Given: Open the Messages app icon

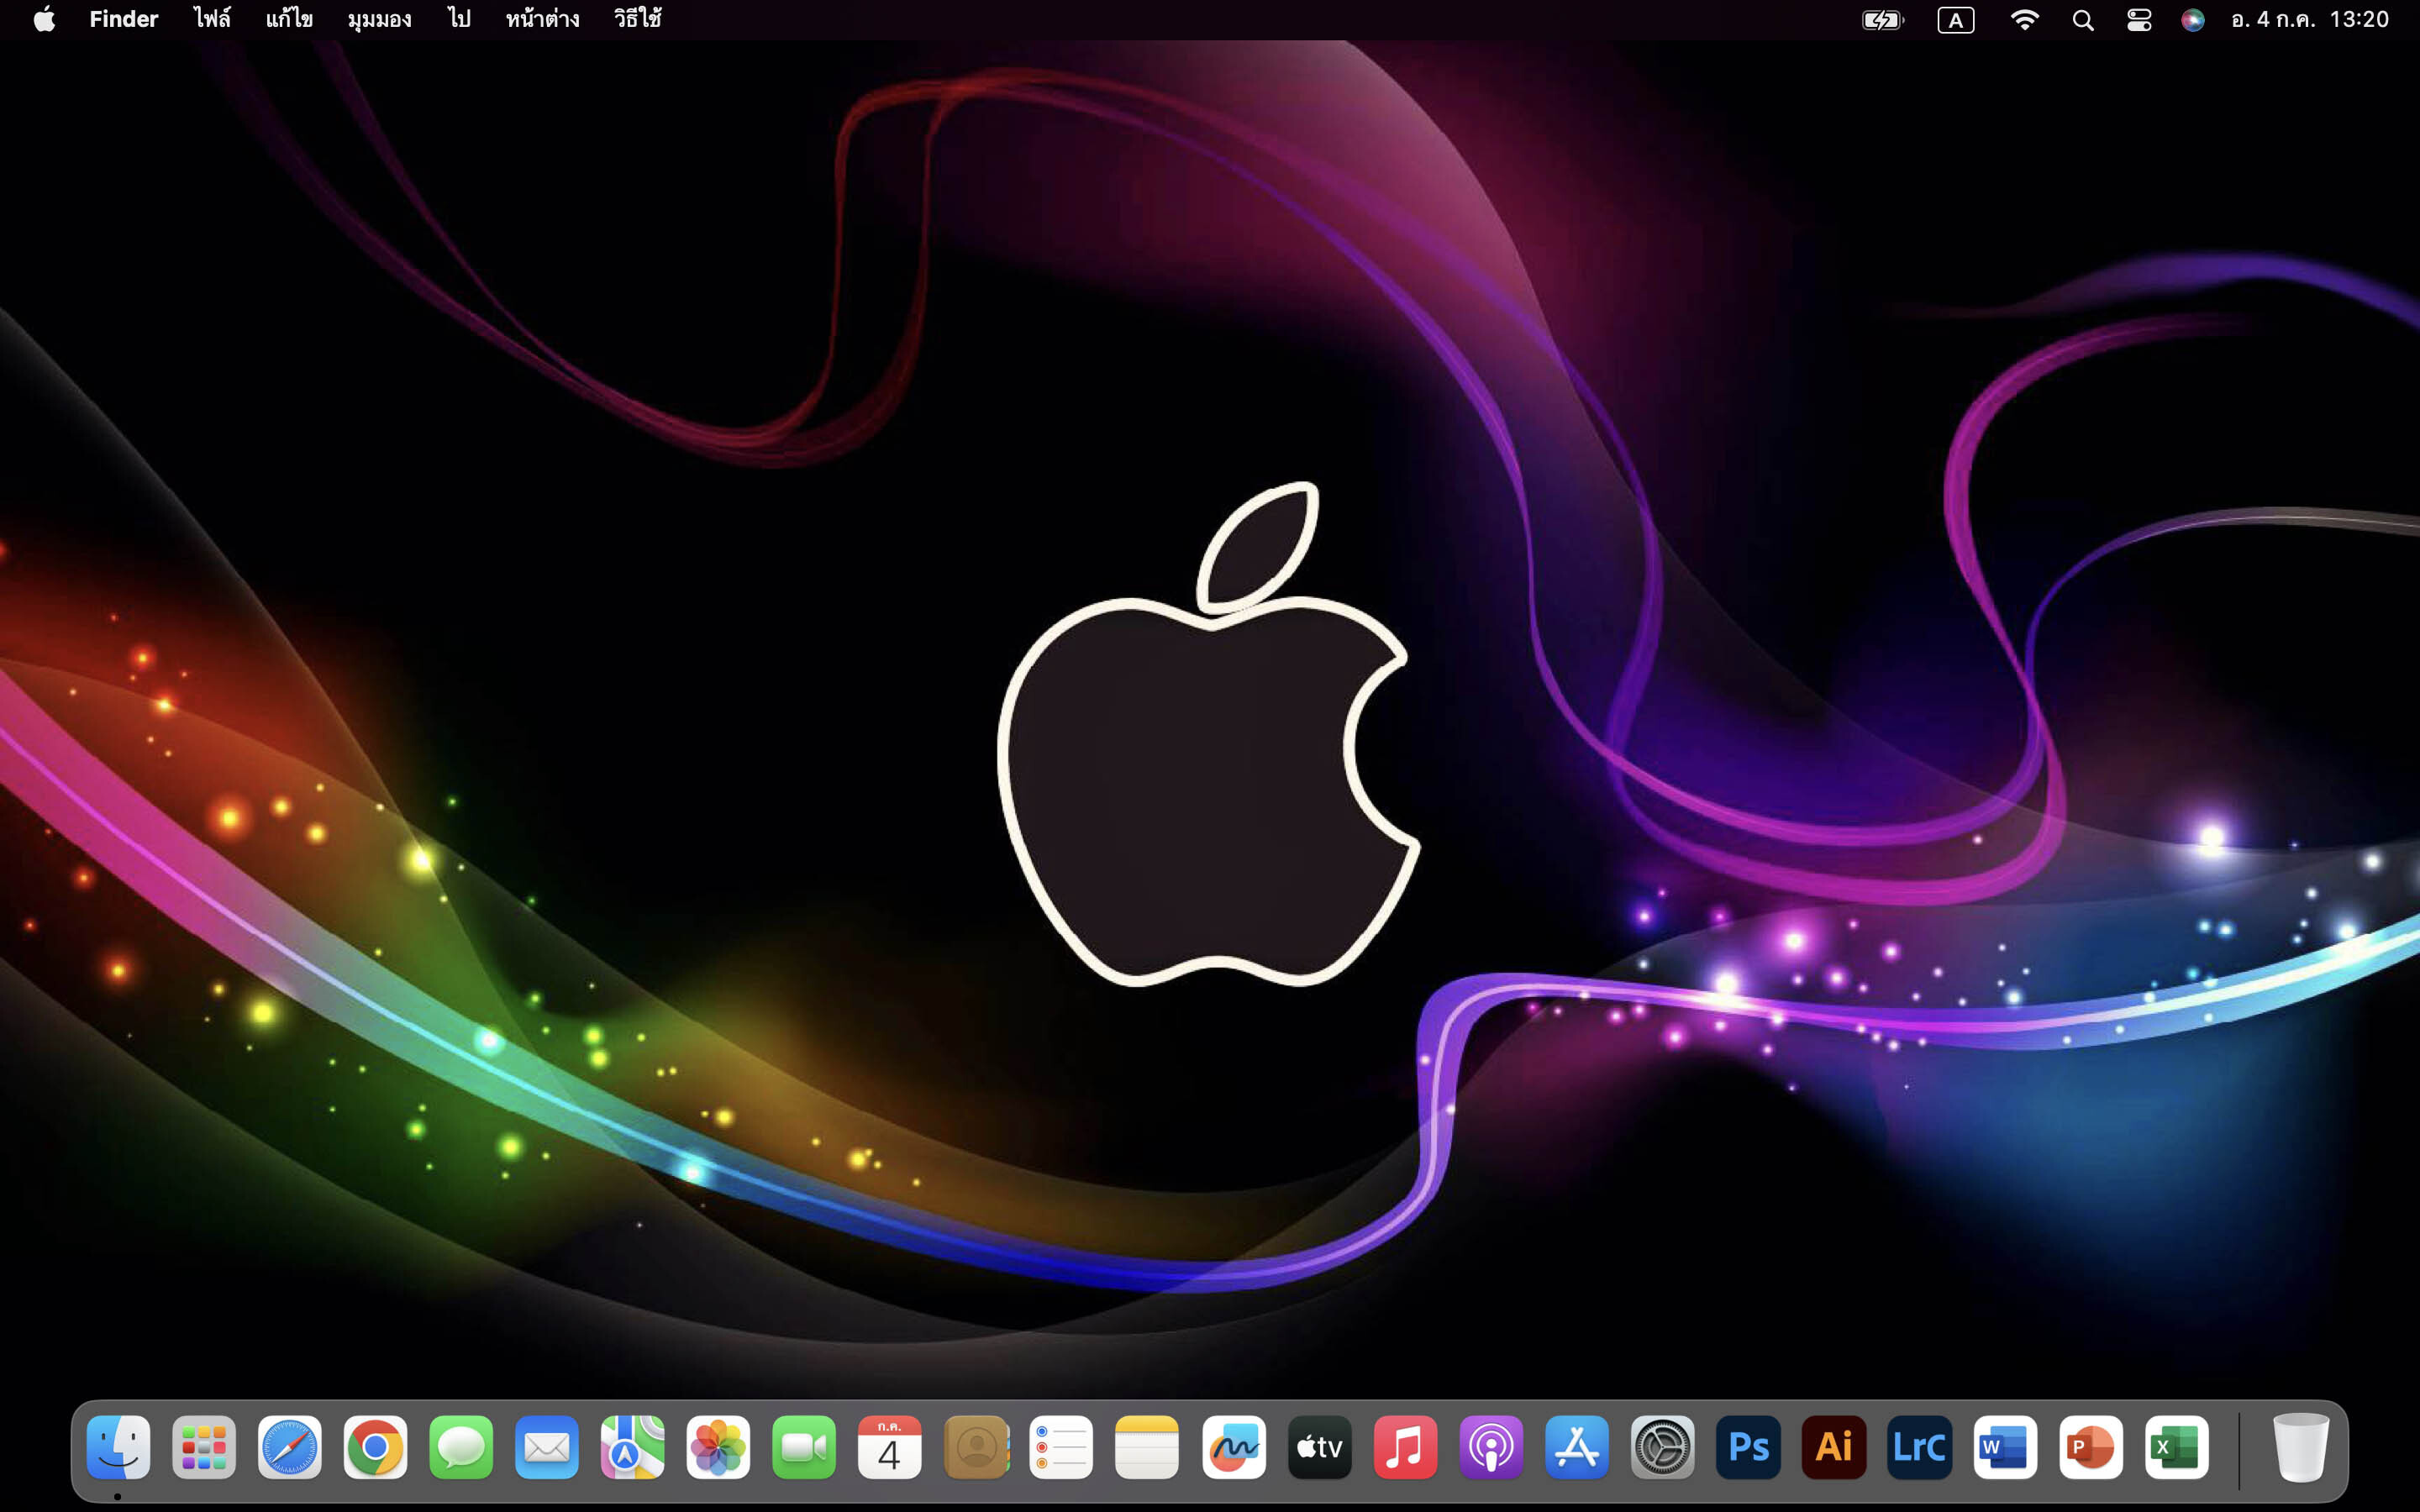Looking at the screenshot, I should click(x=461, y=1447).
